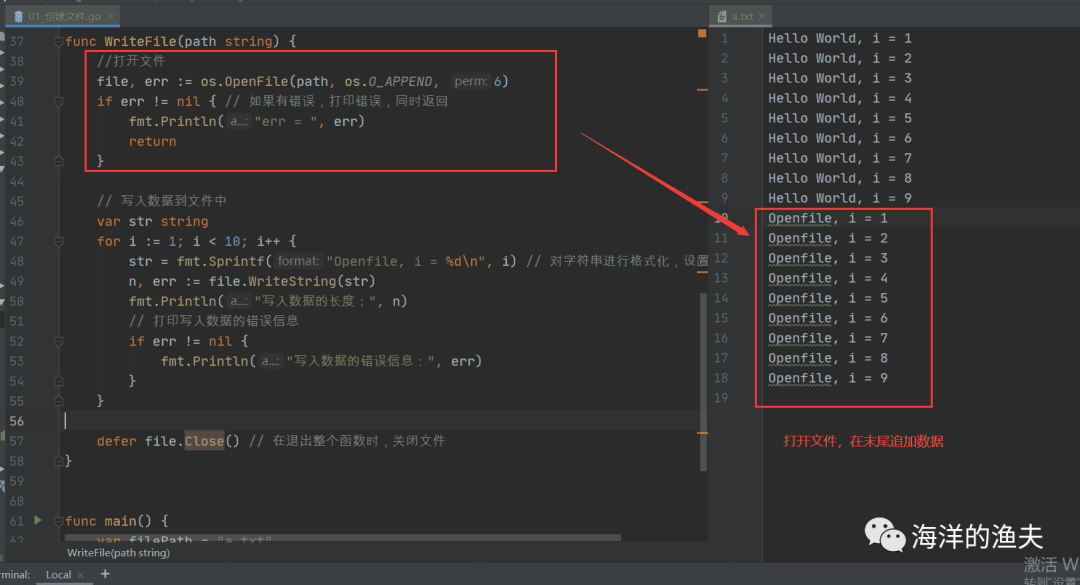Collapse the if err != nil block at line 40
Screen dimensions: 1080x585
tap(59, 101)
